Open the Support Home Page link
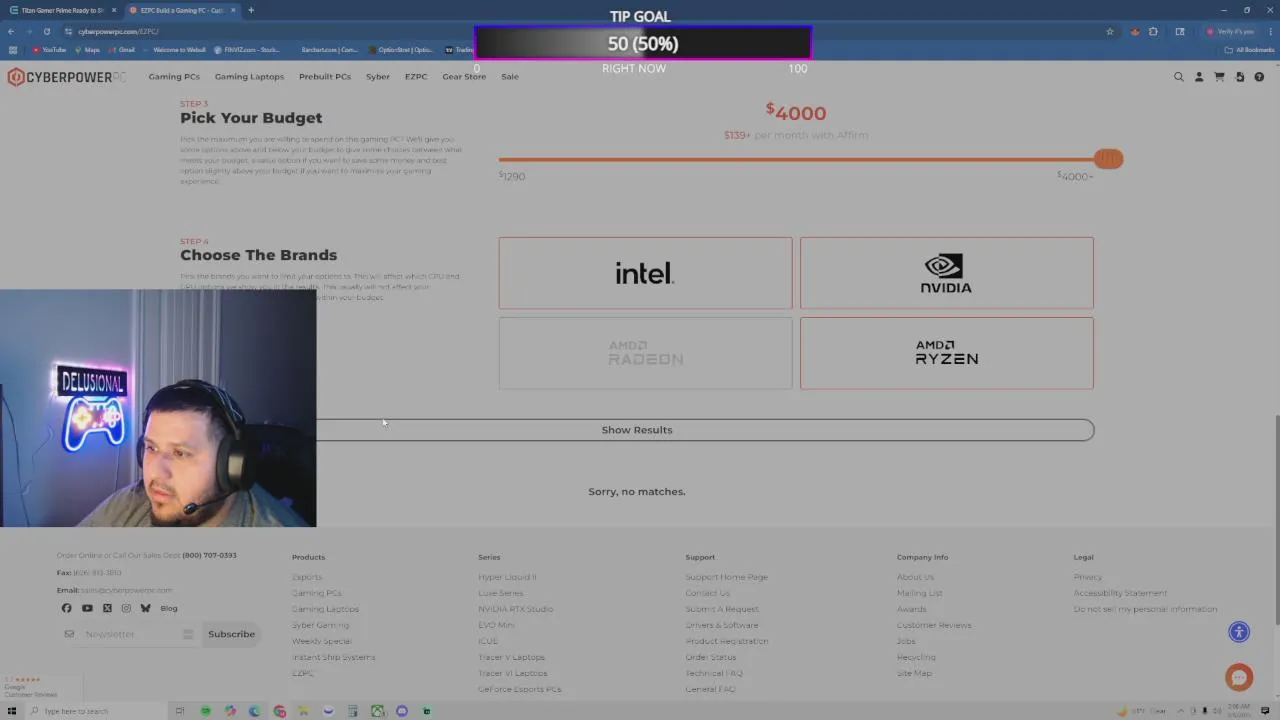 [x=727, y=577]
